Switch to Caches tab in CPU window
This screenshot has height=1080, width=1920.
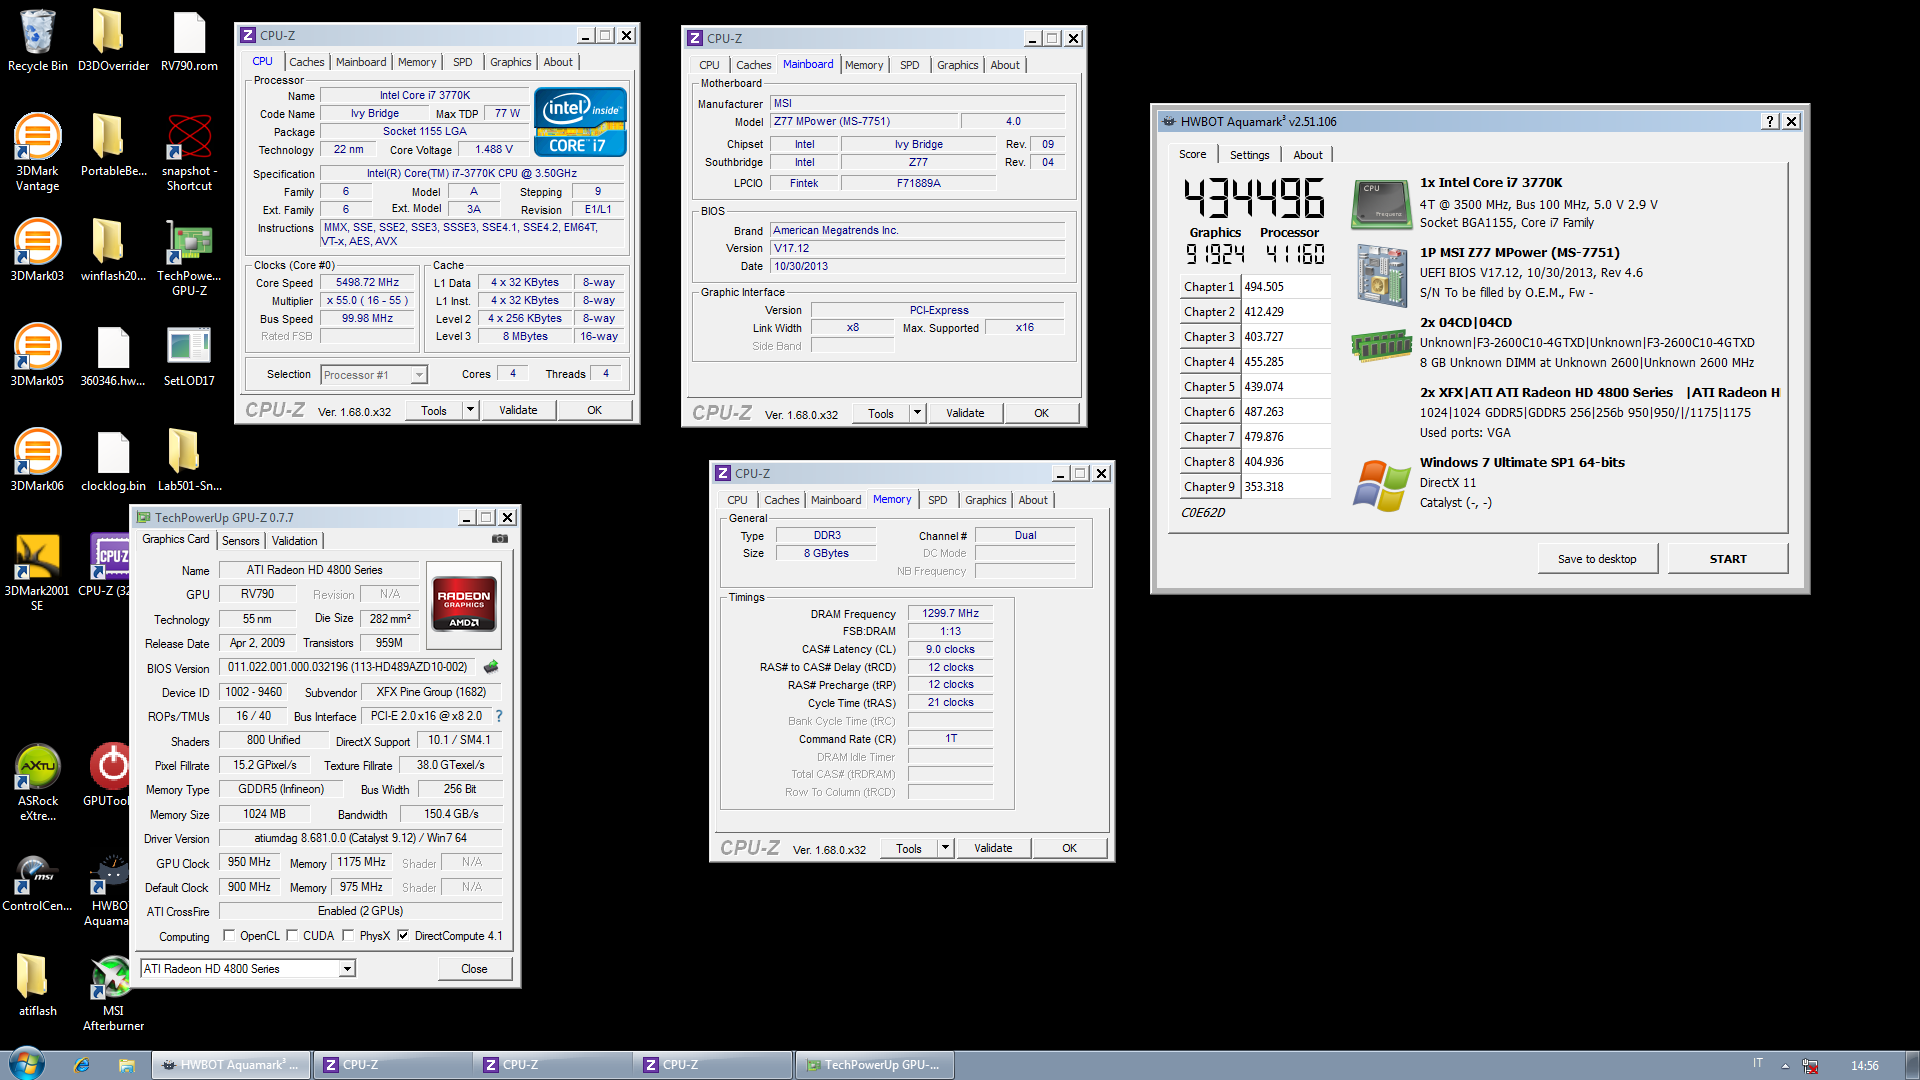point(307,62)
